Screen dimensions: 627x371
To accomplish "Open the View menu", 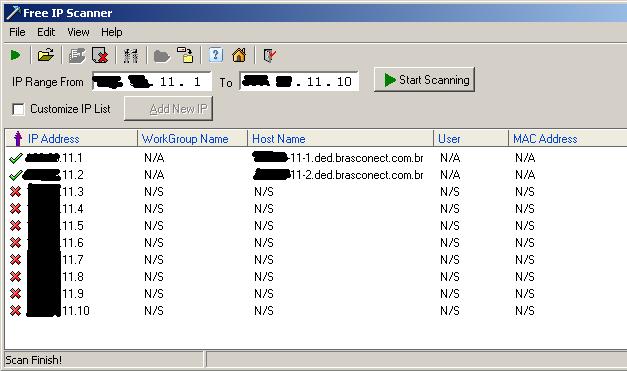I will [x=78, y=32].
